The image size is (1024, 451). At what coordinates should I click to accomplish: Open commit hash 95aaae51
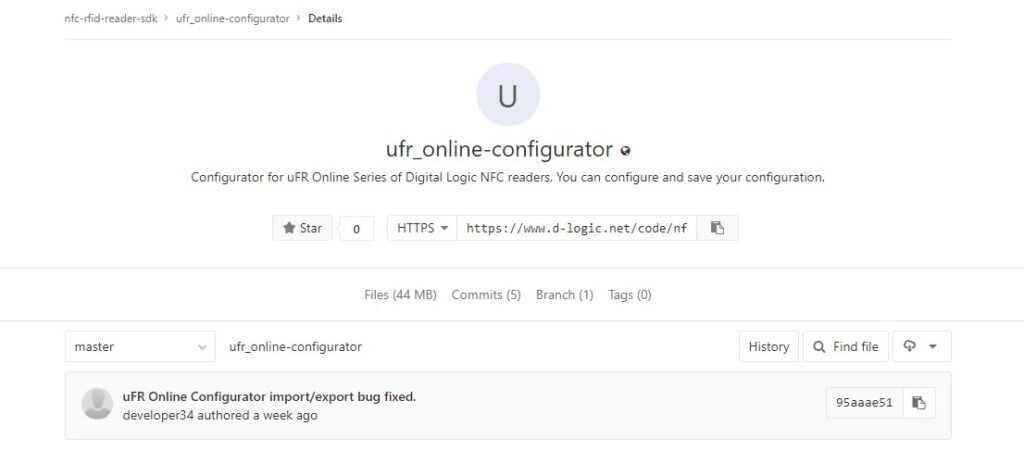(x=864, y=403)
